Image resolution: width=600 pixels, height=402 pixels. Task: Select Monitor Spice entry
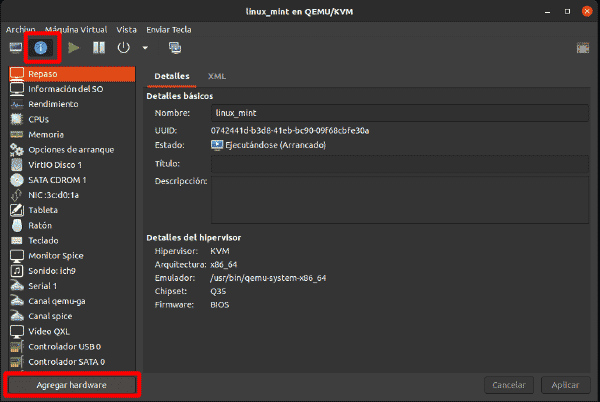click(72, 256)
